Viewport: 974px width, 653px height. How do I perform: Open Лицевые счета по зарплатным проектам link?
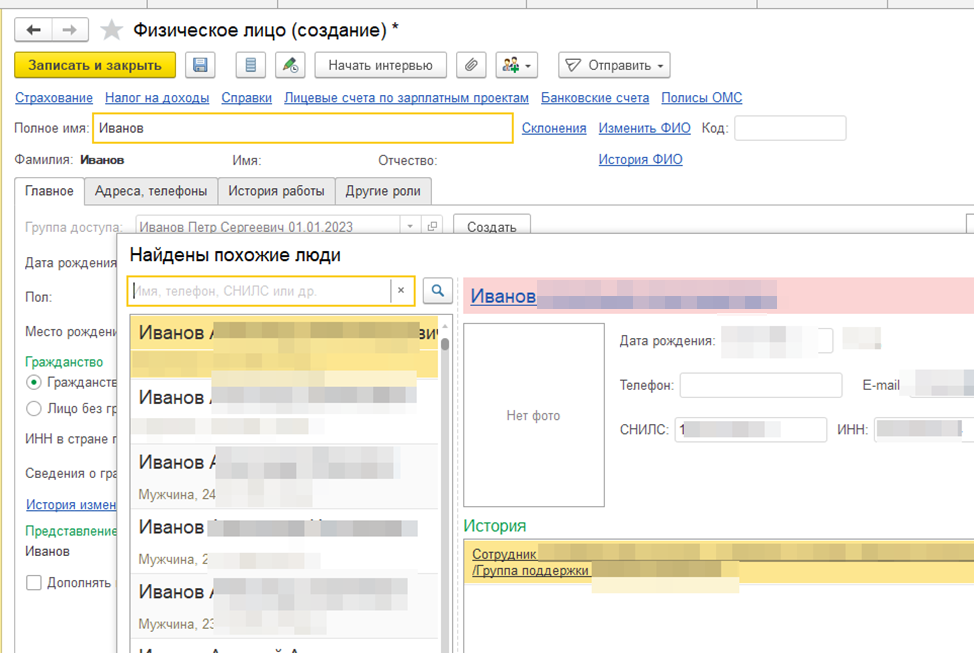point(406,98)
